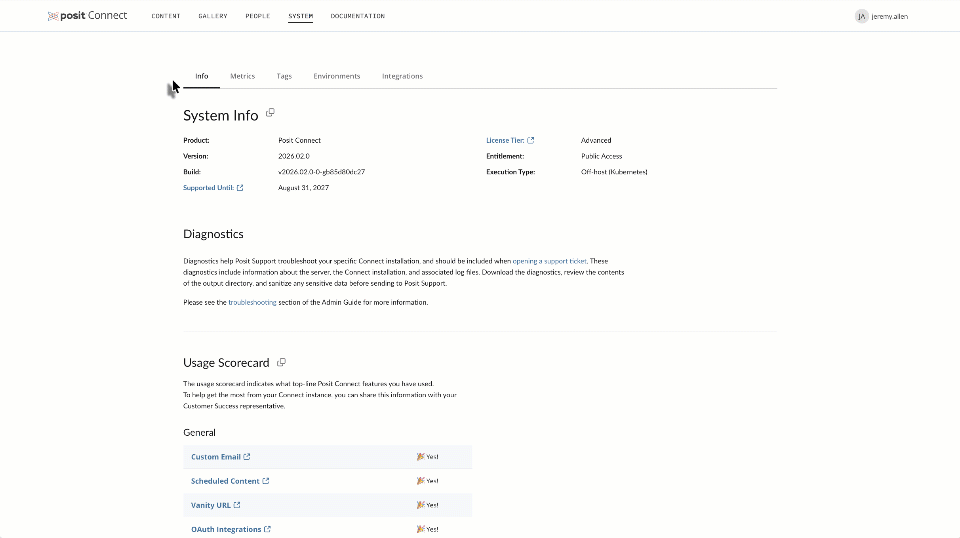The image size is (960, 538).
Task: Open the Integrations tab
Action: [x=402, y=76]
